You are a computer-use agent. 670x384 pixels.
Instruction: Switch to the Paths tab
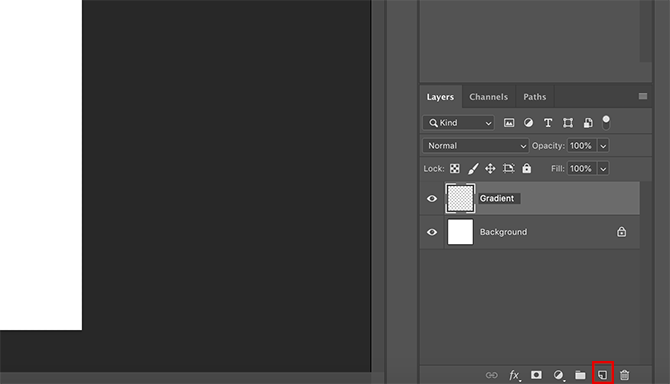[x=535, y=97]
